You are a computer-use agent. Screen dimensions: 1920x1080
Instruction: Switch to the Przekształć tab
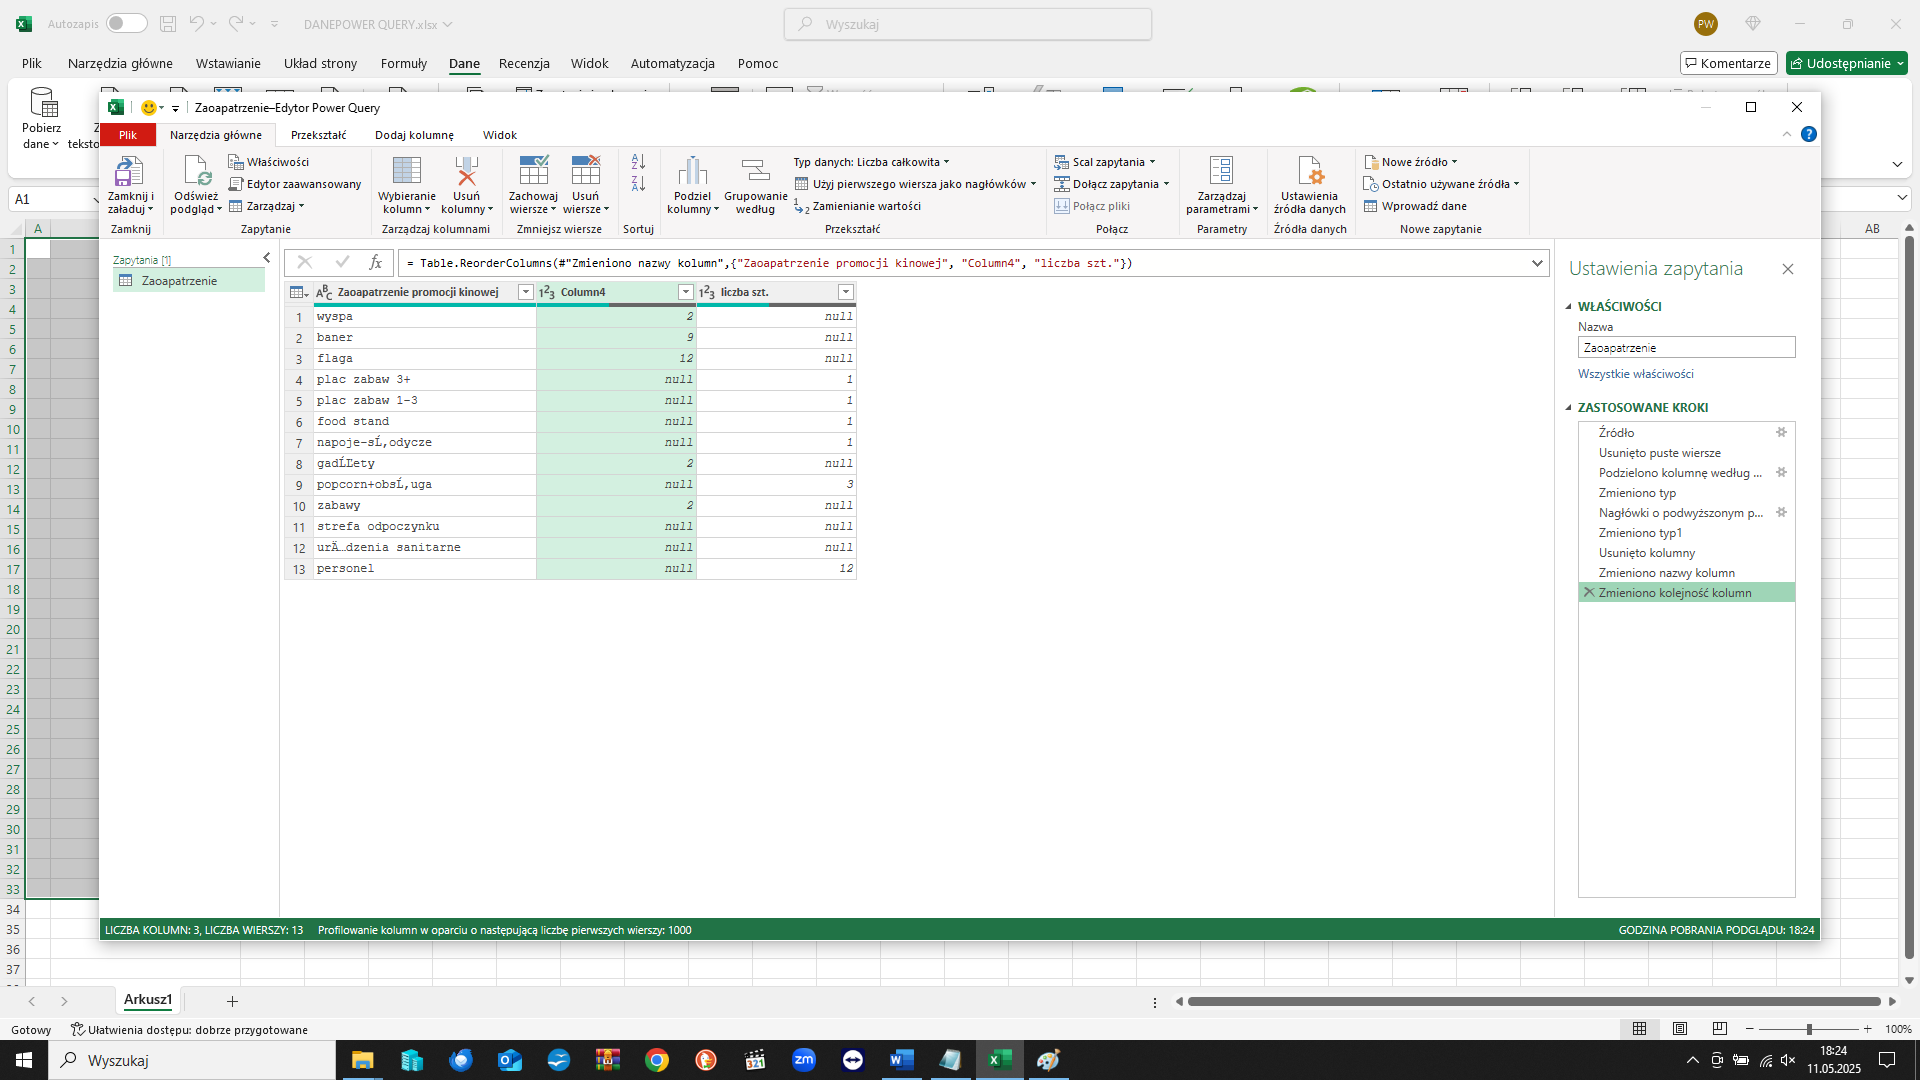pyautogui.click(x=318, y=134)
